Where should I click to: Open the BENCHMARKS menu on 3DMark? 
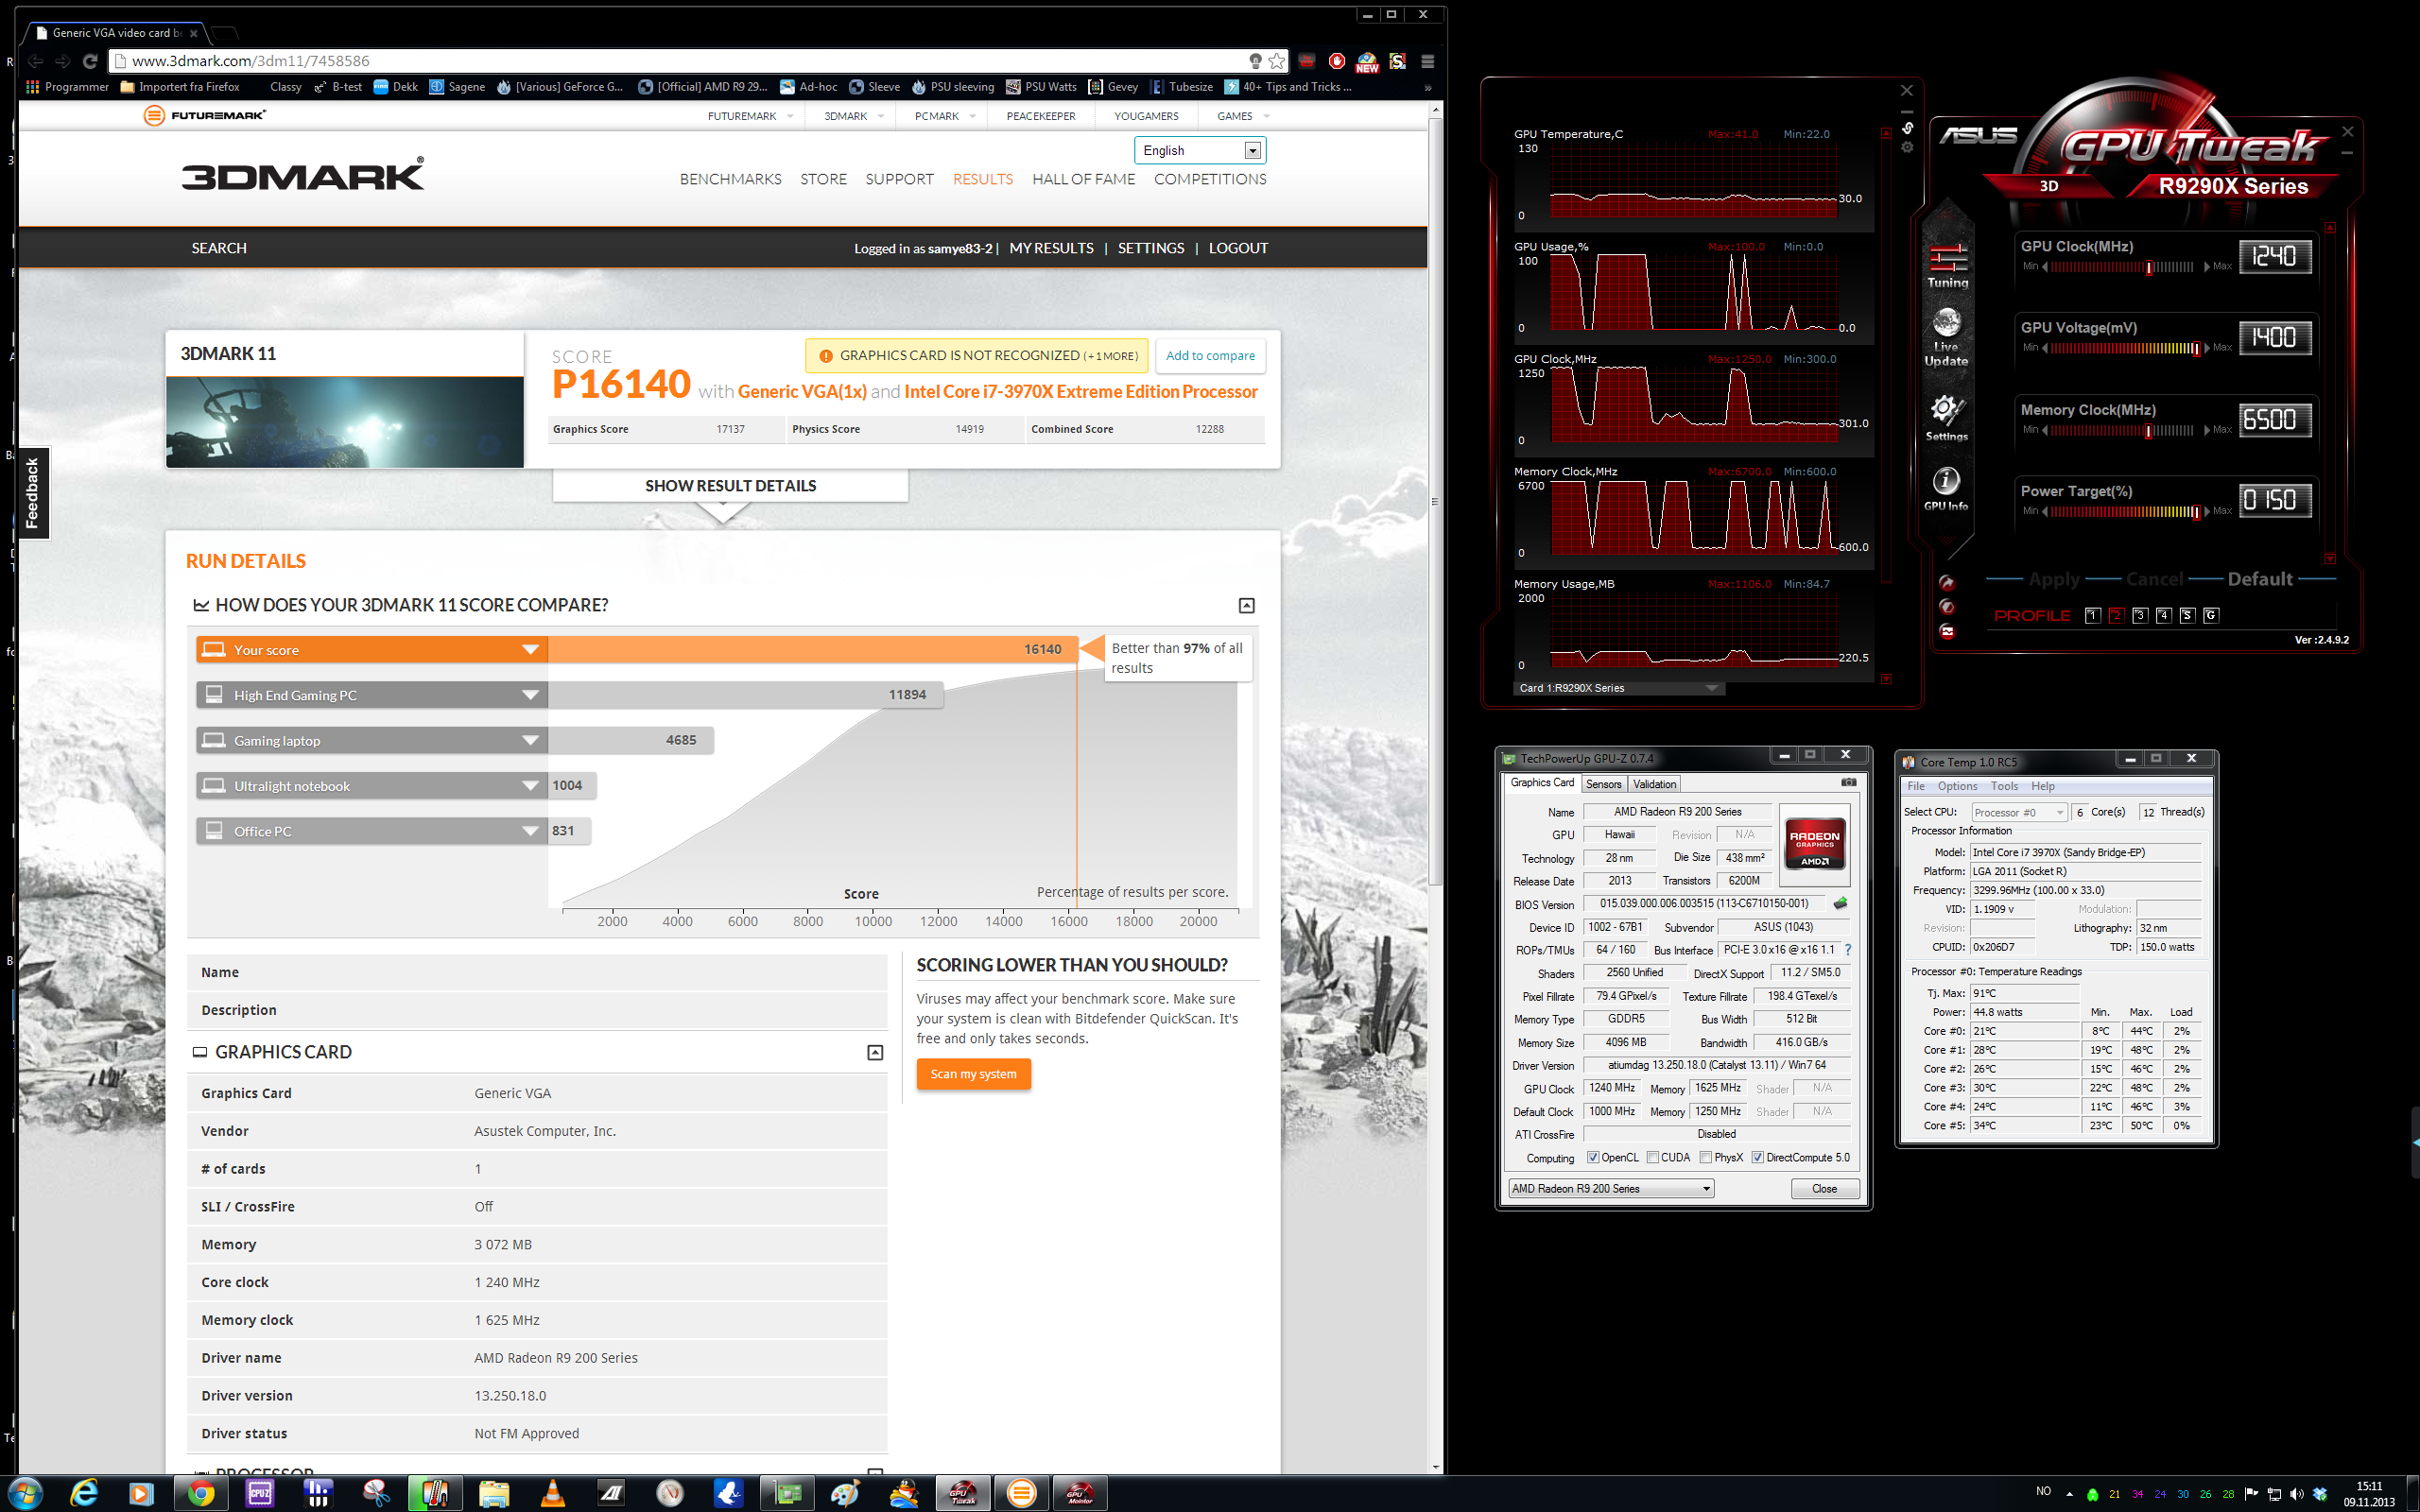tap(730, 179)
